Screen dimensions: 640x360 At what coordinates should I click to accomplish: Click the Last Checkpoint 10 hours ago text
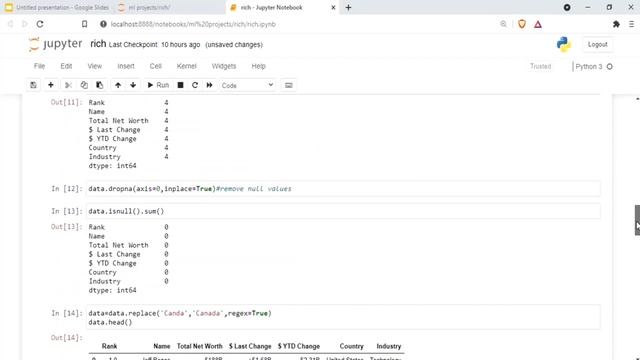[x=154, y=44]
